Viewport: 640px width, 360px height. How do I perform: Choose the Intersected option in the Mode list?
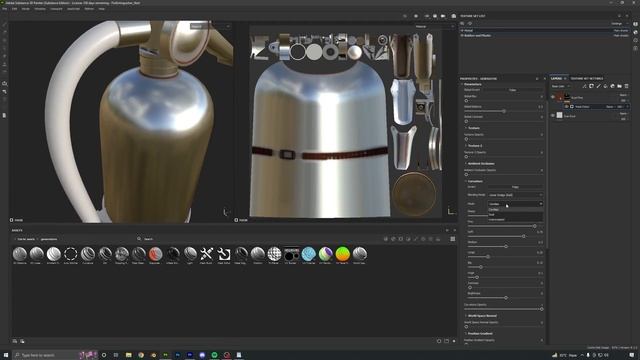coord(516,220)
